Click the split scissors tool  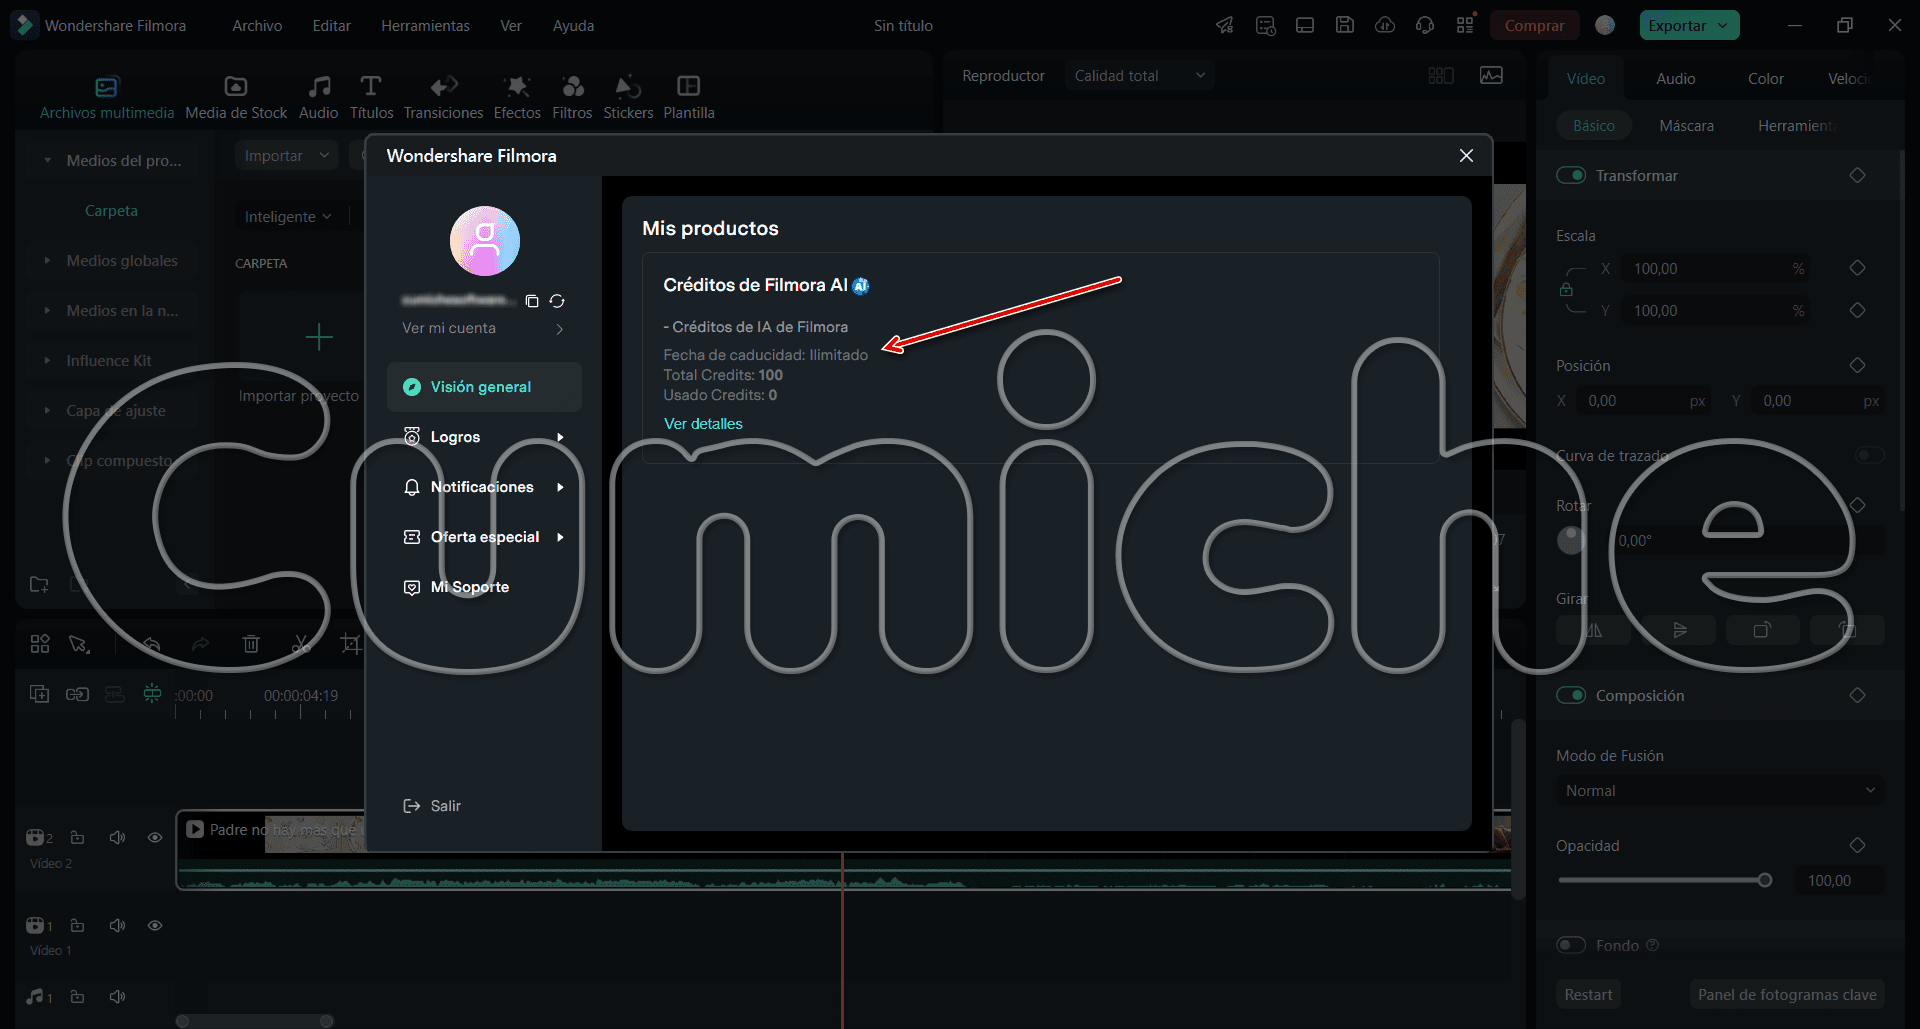tap(301, 644)
